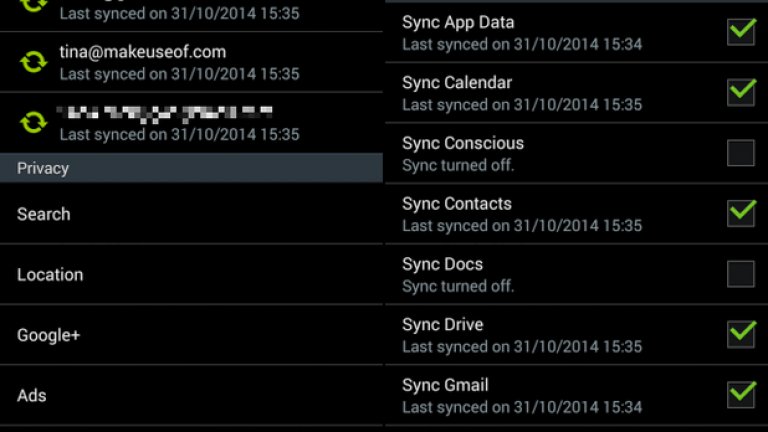Click the Privacy section header
The height and width of the screenshot is (432, 768).
coord(43,168)
